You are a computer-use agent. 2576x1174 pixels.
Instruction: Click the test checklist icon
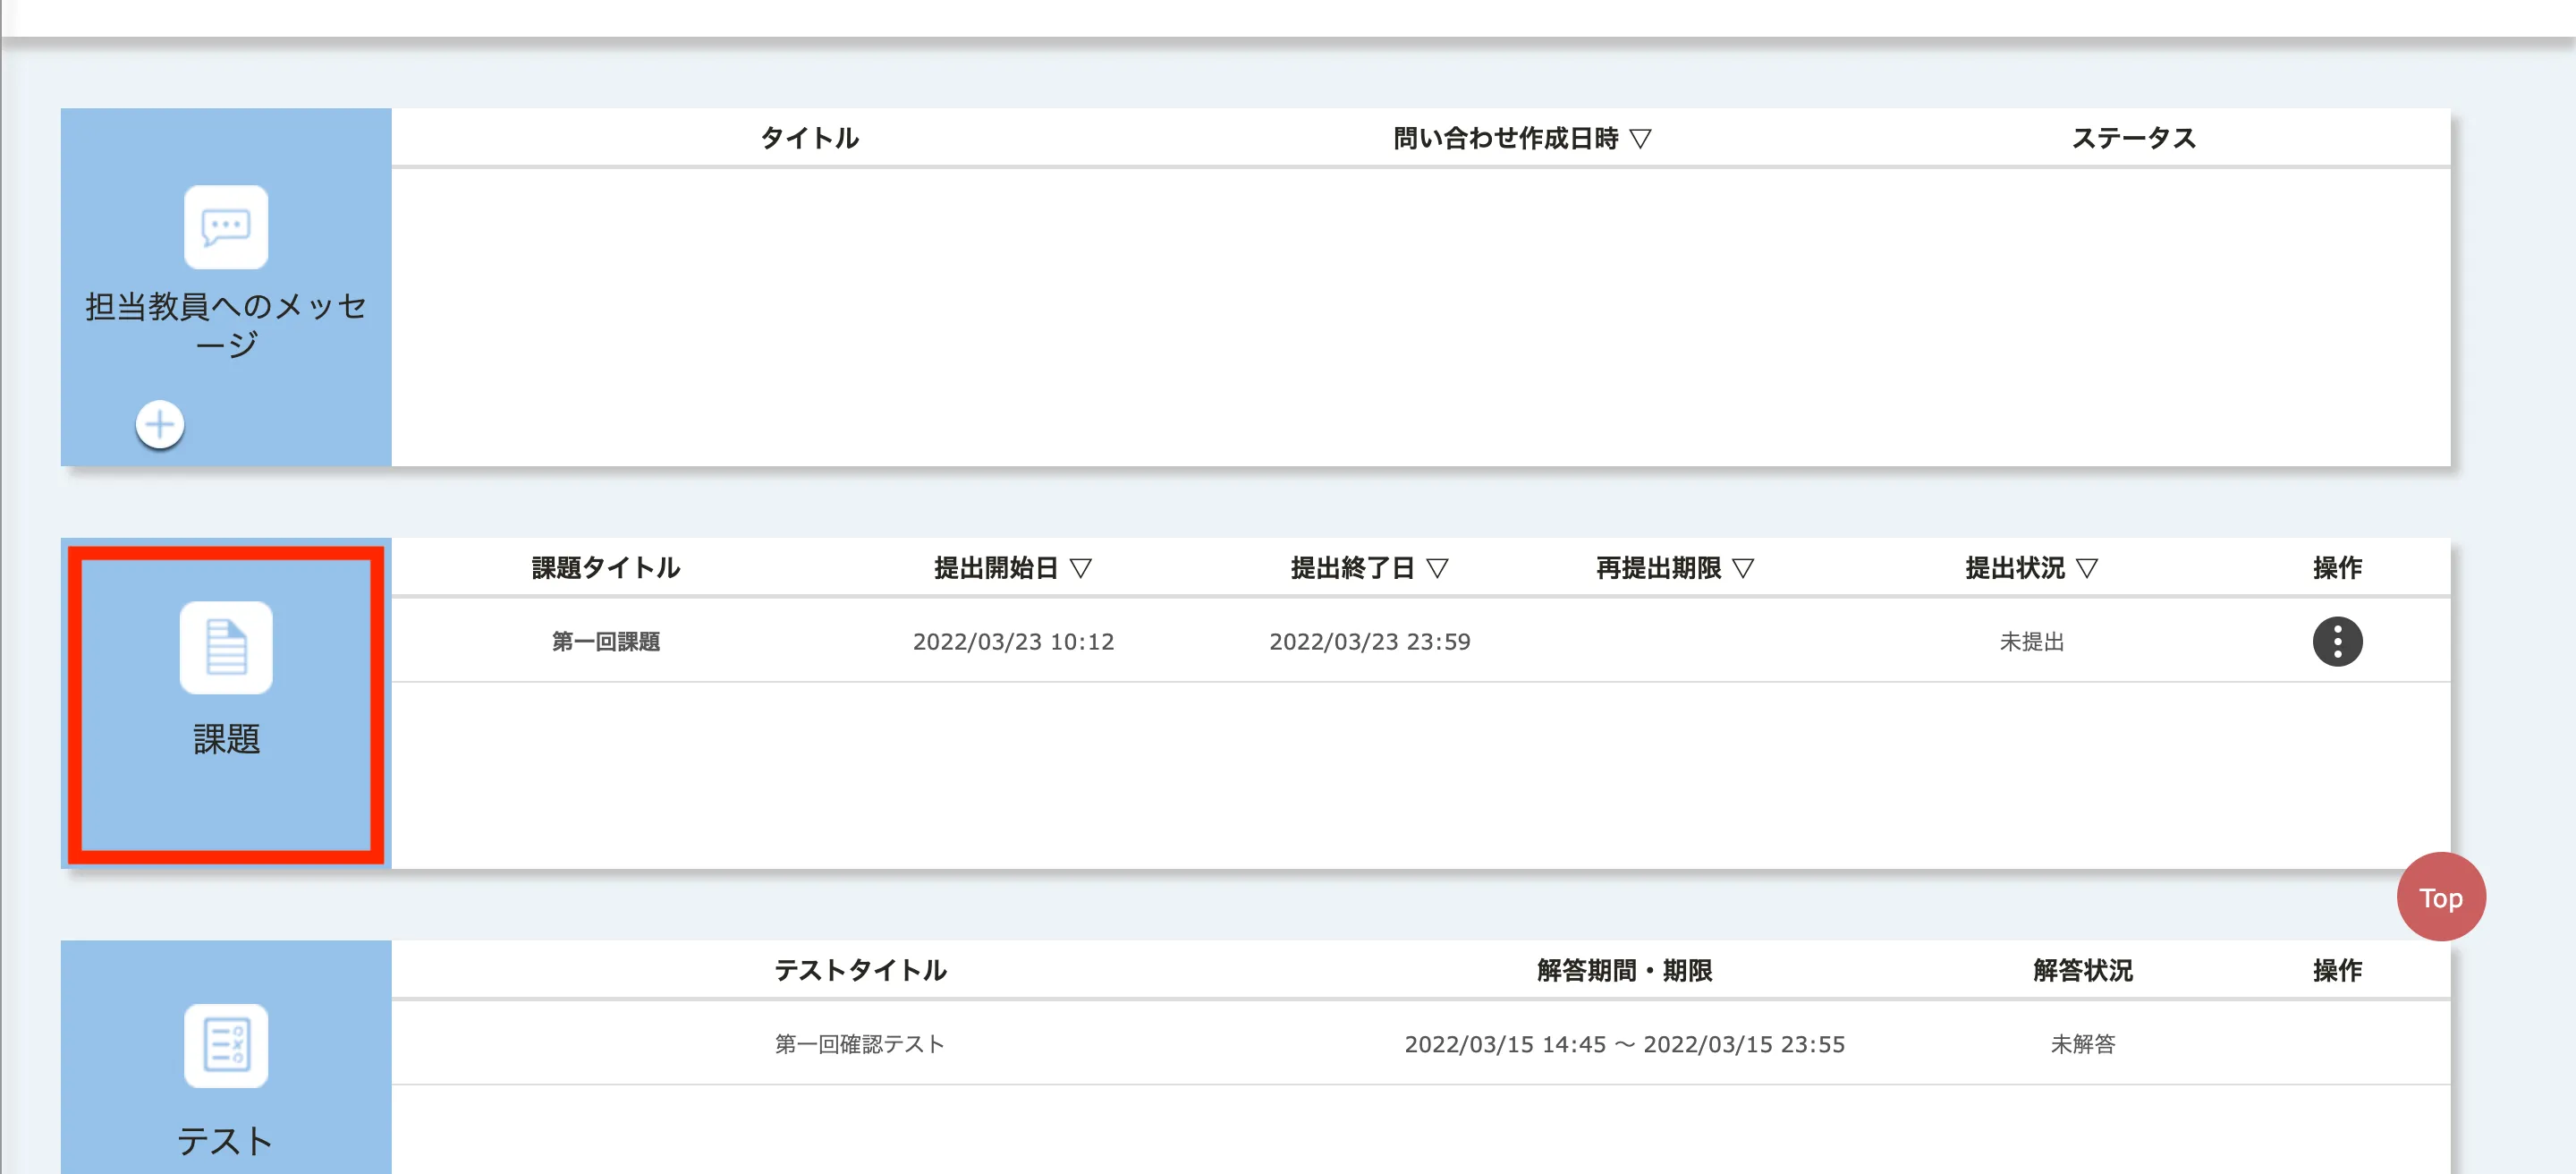pos(226,1045)
